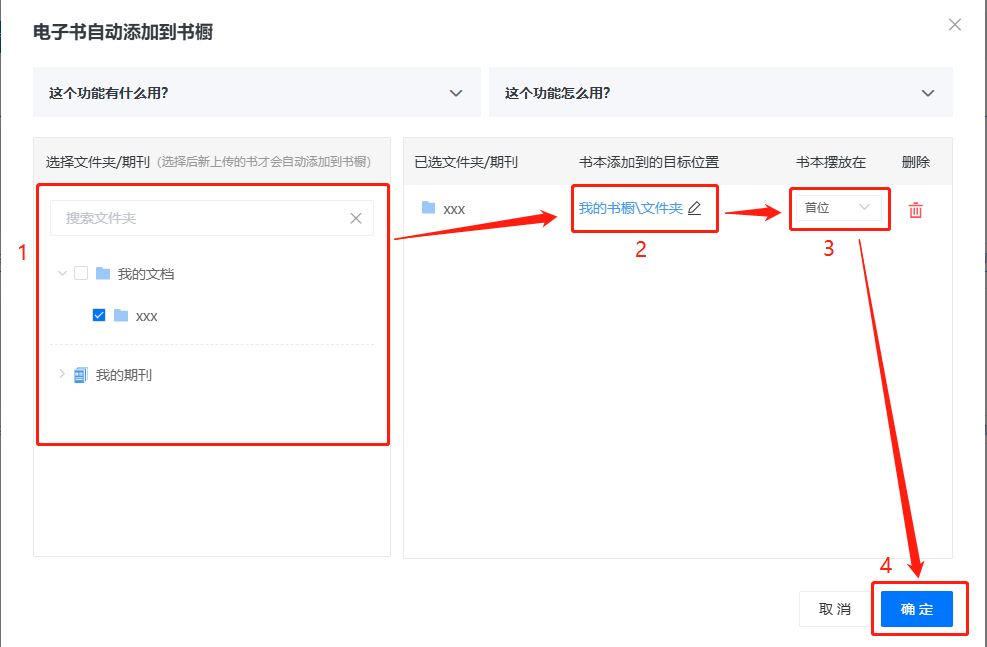Expand the 这个功能有什么用? section
The image size is (987, 647).
tap(257, 93)
